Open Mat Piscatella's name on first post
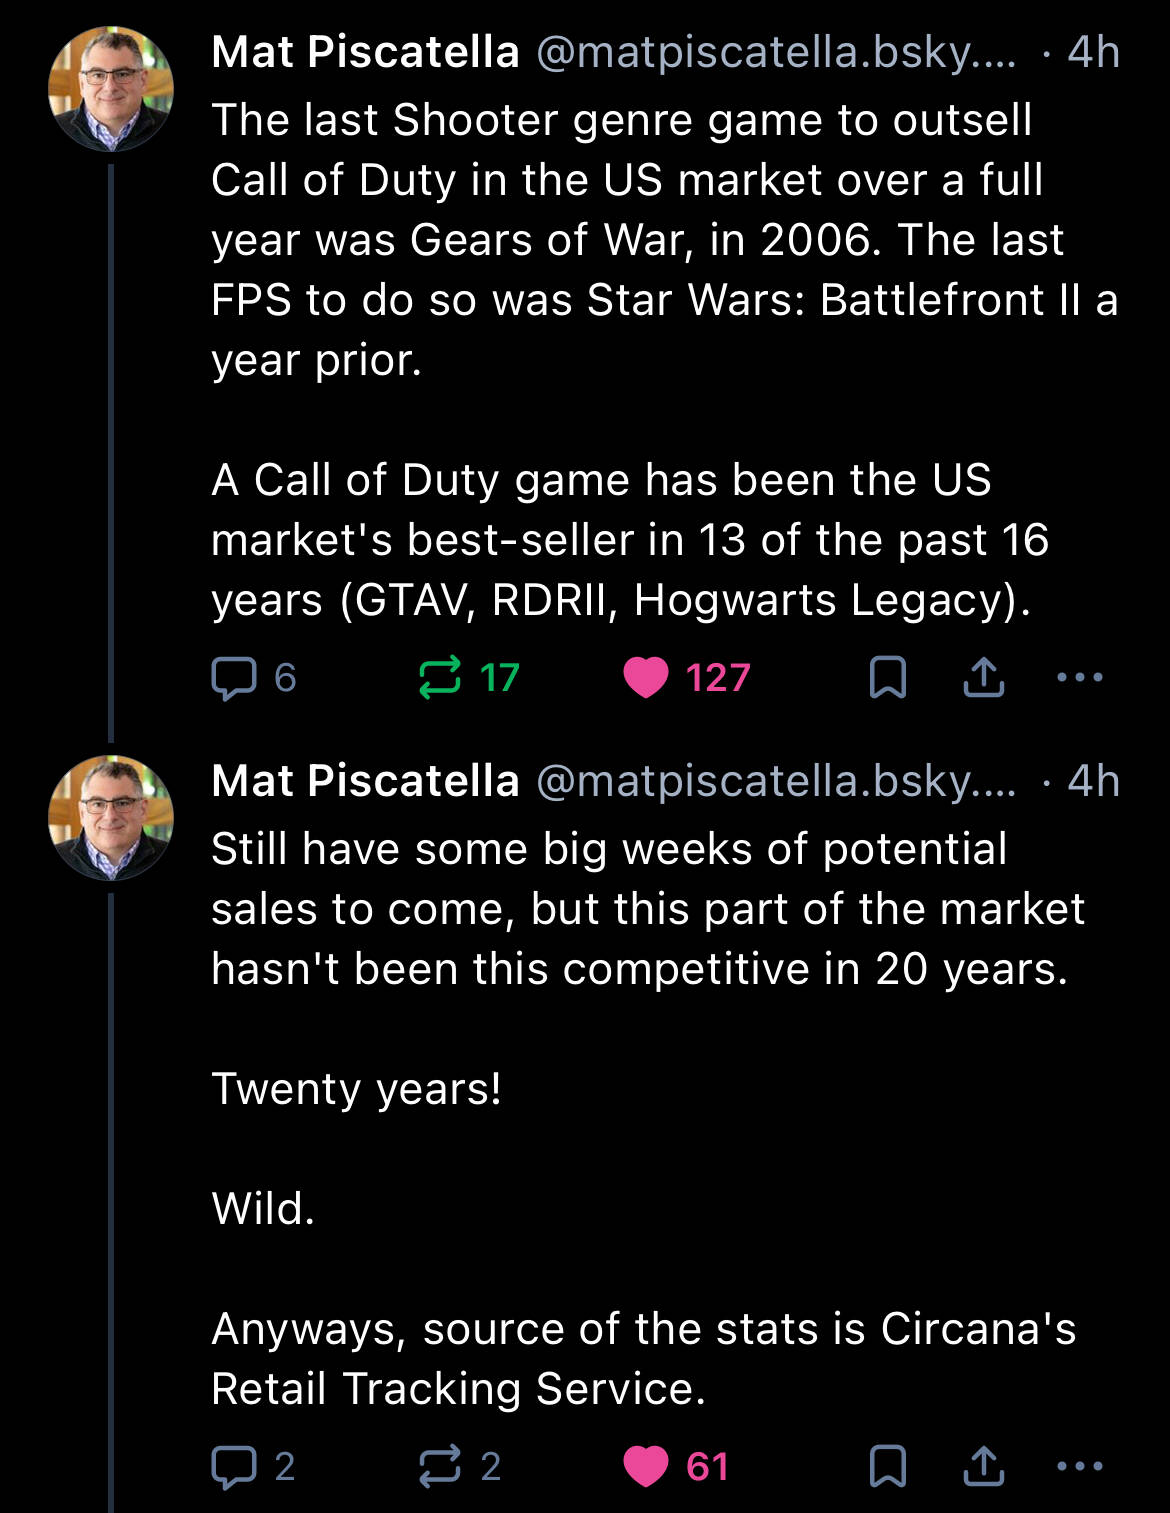The image size is (1170, 1513). [x=365, y=52]
